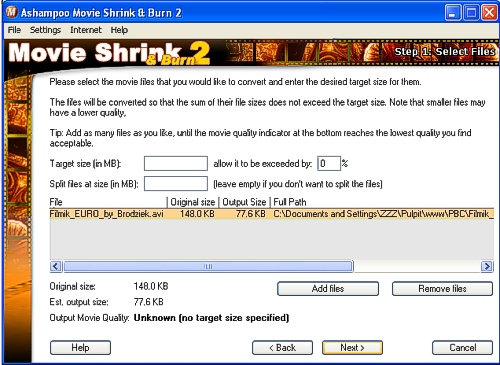This screenshot has height=365, width=500.
Task: Open the Settings menu
Action: [x=45, y=30]
